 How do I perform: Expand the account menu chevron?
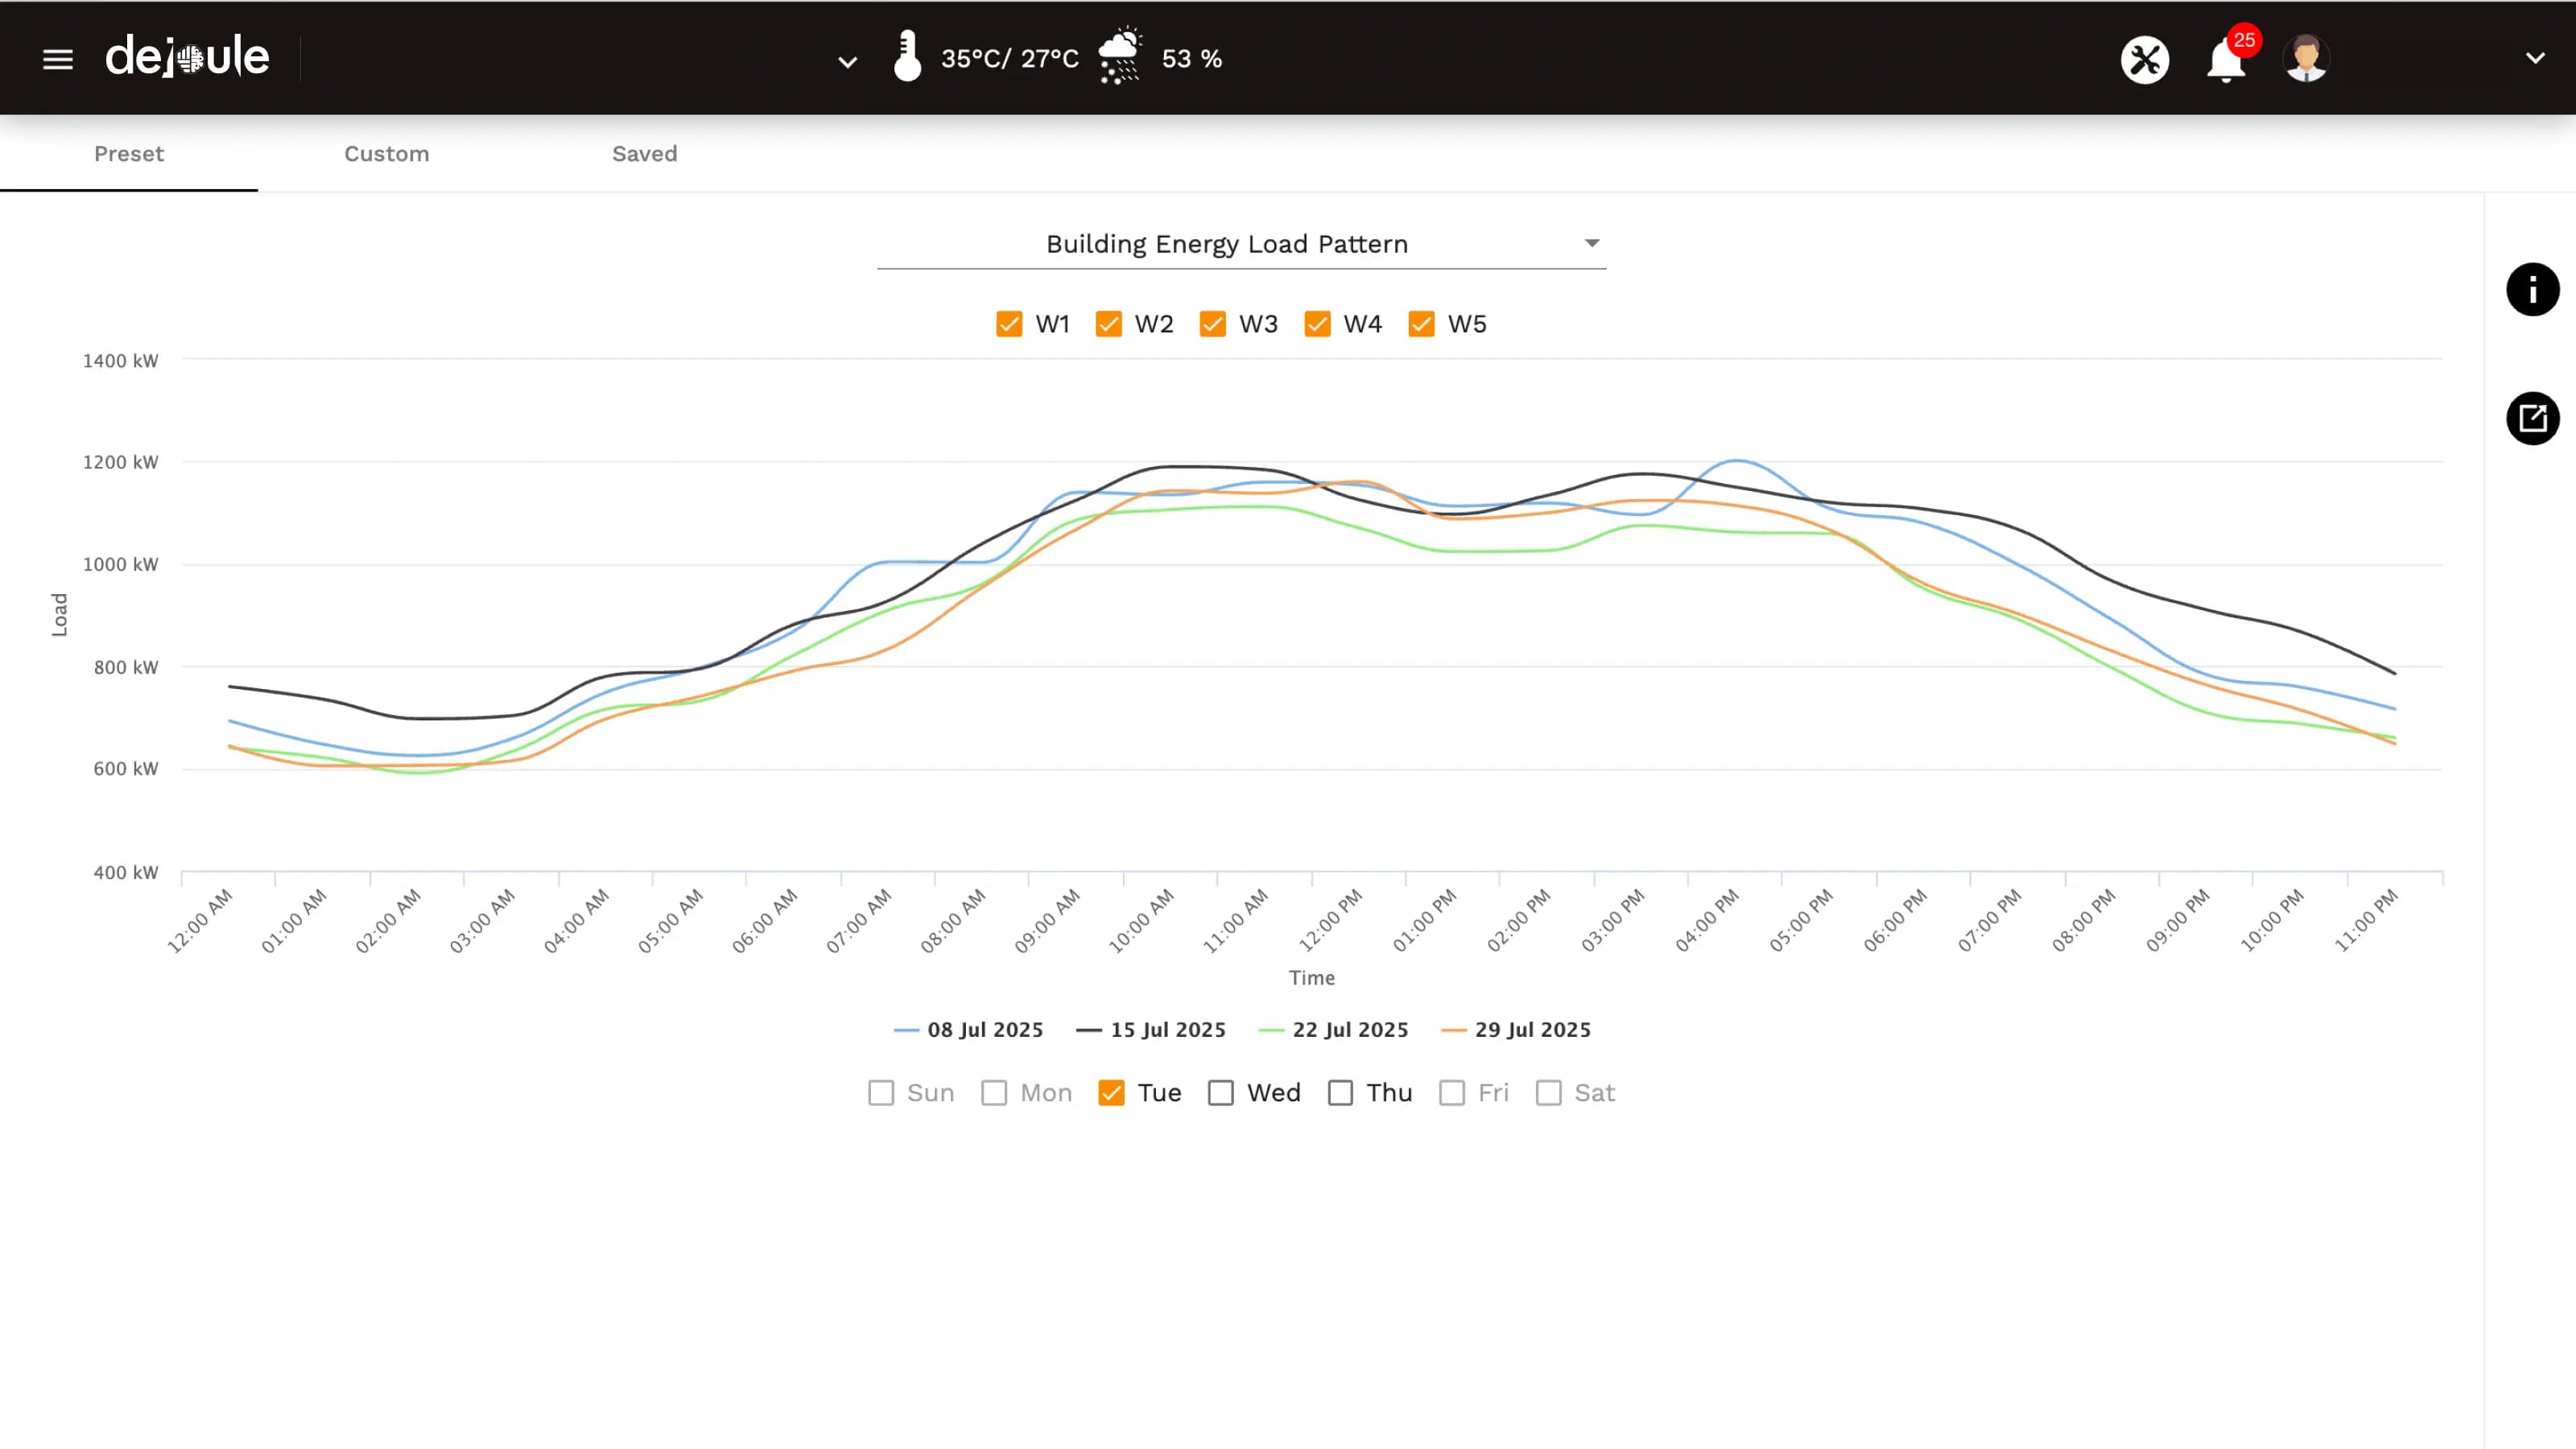pos(2534,58)
